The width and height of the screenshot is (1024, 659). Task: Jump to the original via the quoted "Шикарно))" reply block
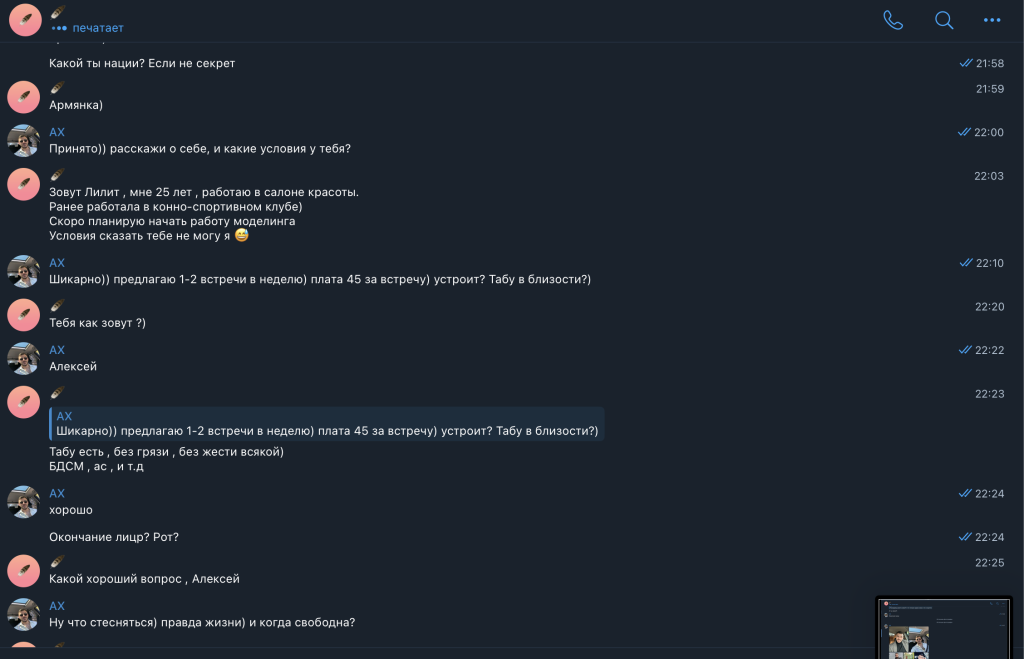[326, 424]
